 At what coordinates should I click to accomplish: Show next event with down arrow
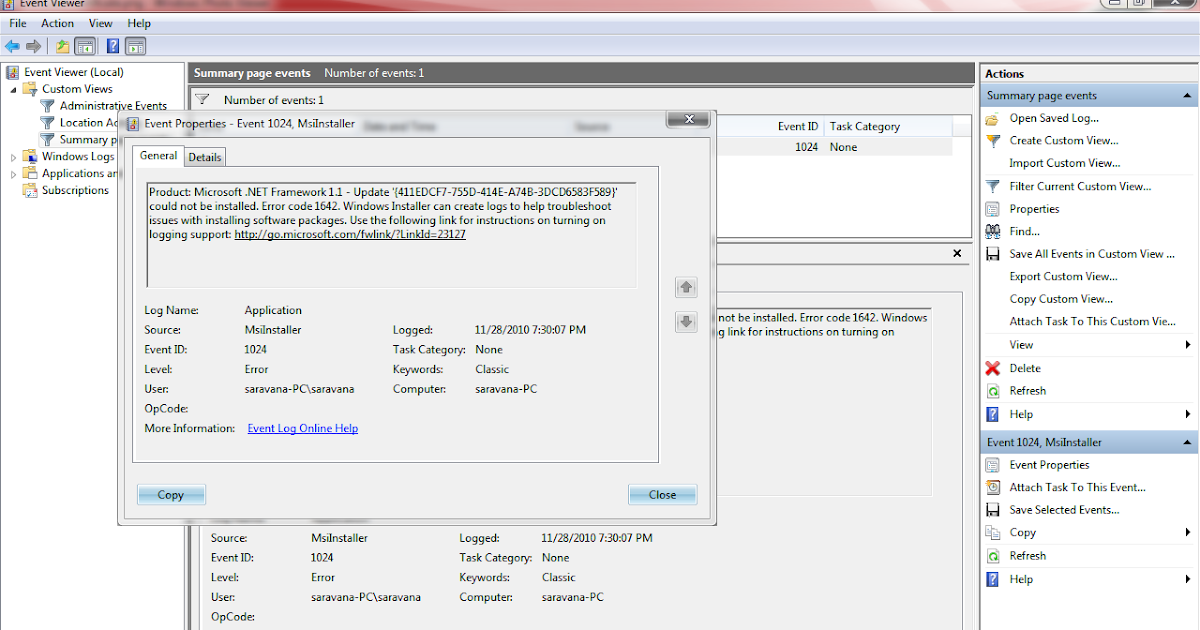click(686, 321)
